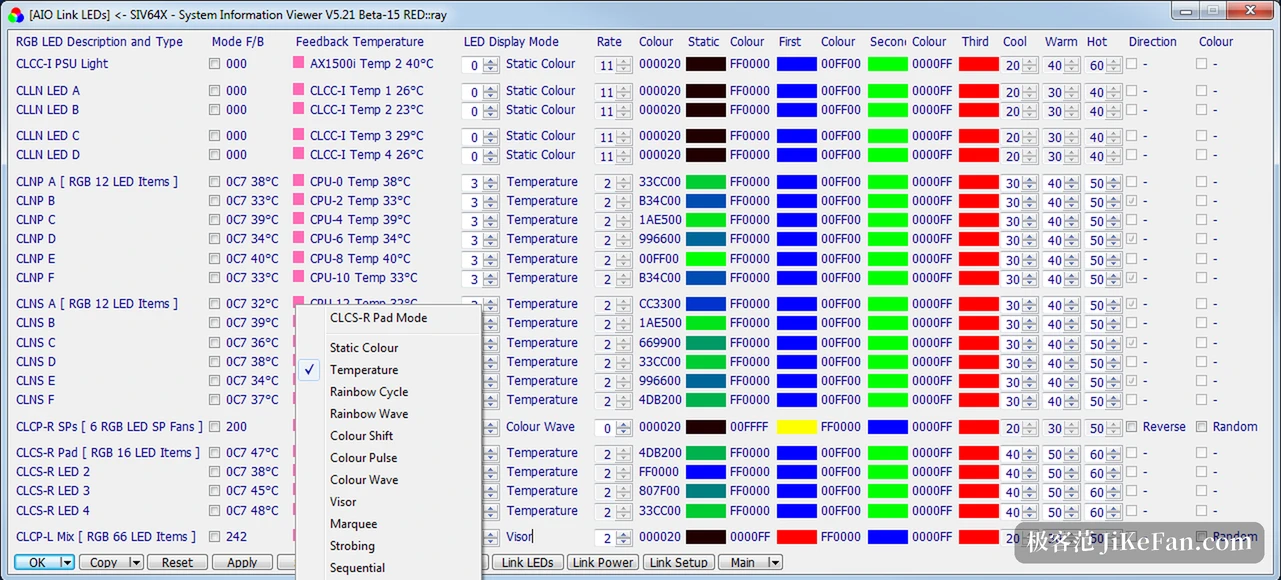Open the dropdown arrow on the Copy button

[x=135, y=563]
